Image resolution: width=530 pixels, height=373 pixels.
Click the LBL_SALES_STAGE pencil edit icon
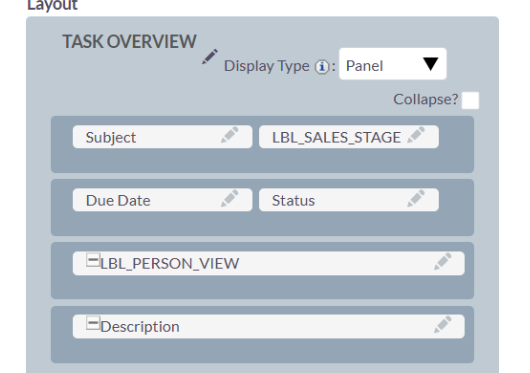pyautogui.click(x=416, y=135)
